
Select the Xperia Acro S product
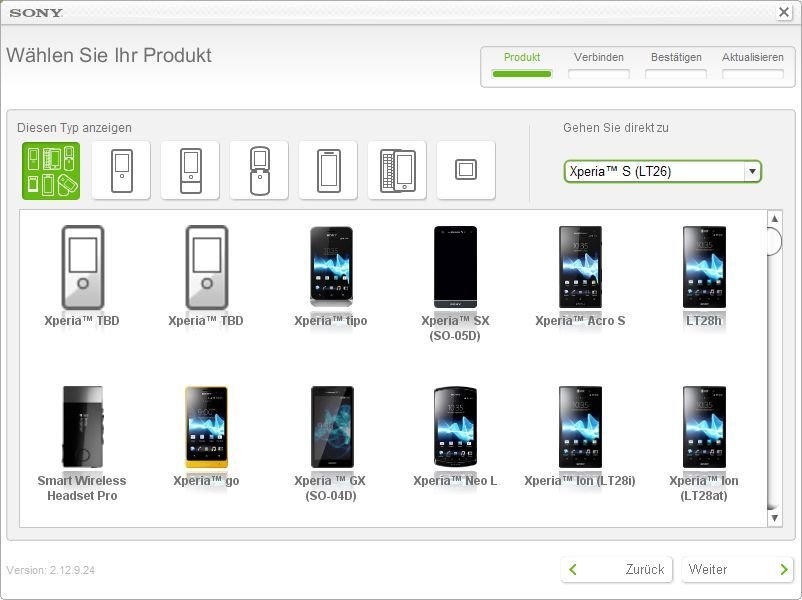[x=580, y=276]
